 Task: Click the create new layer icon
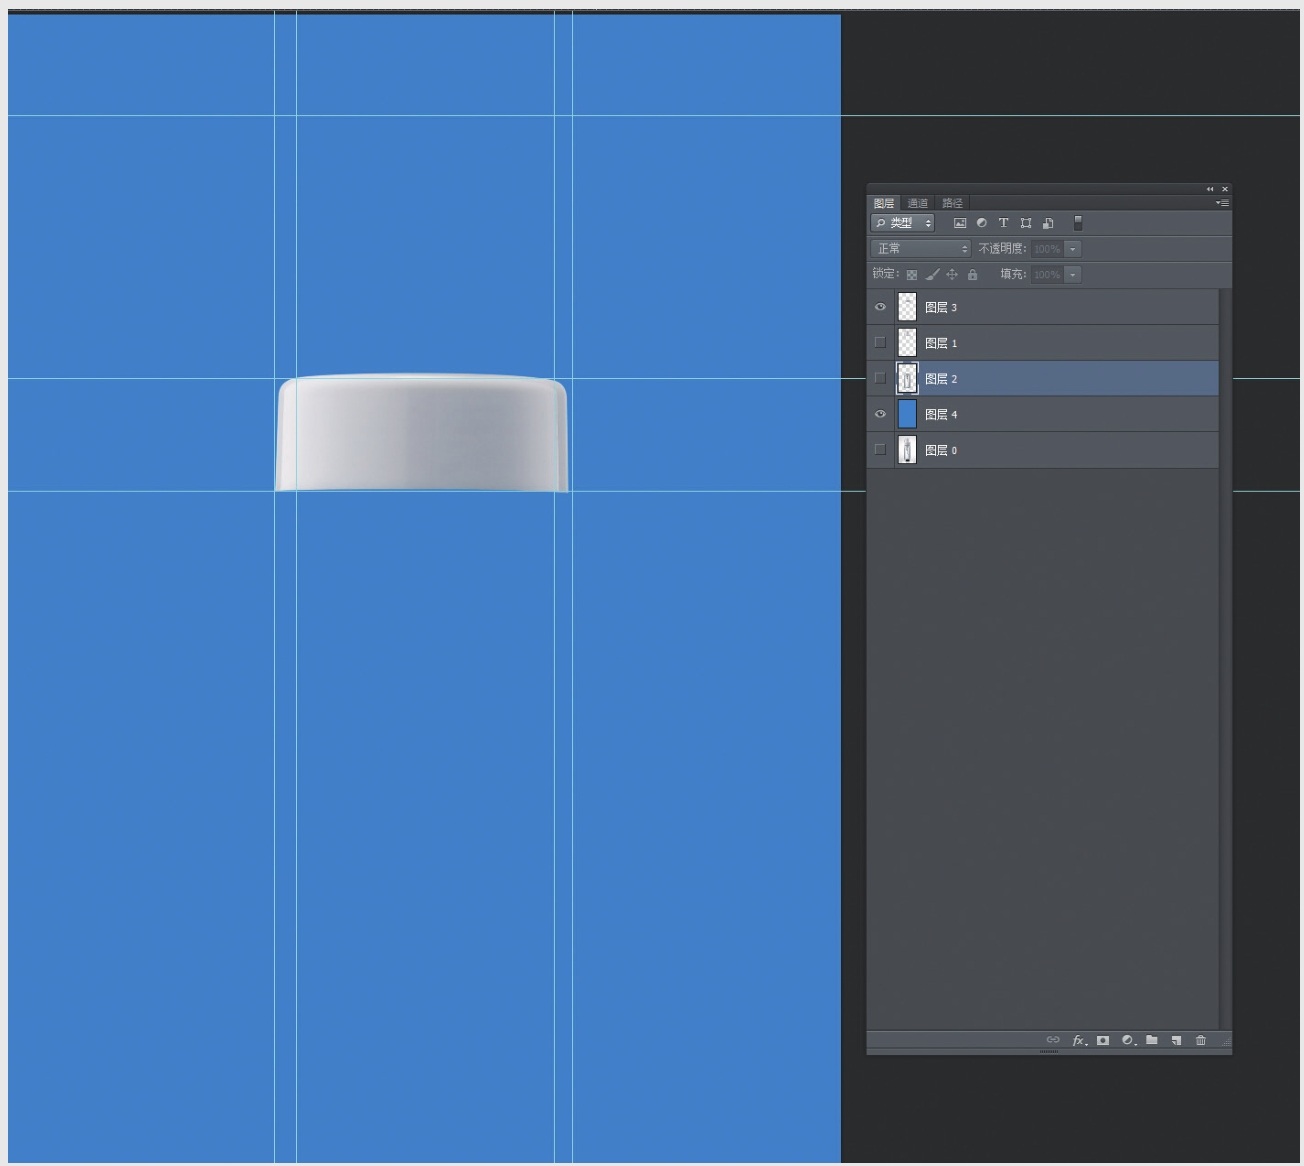(1176, 1040)
